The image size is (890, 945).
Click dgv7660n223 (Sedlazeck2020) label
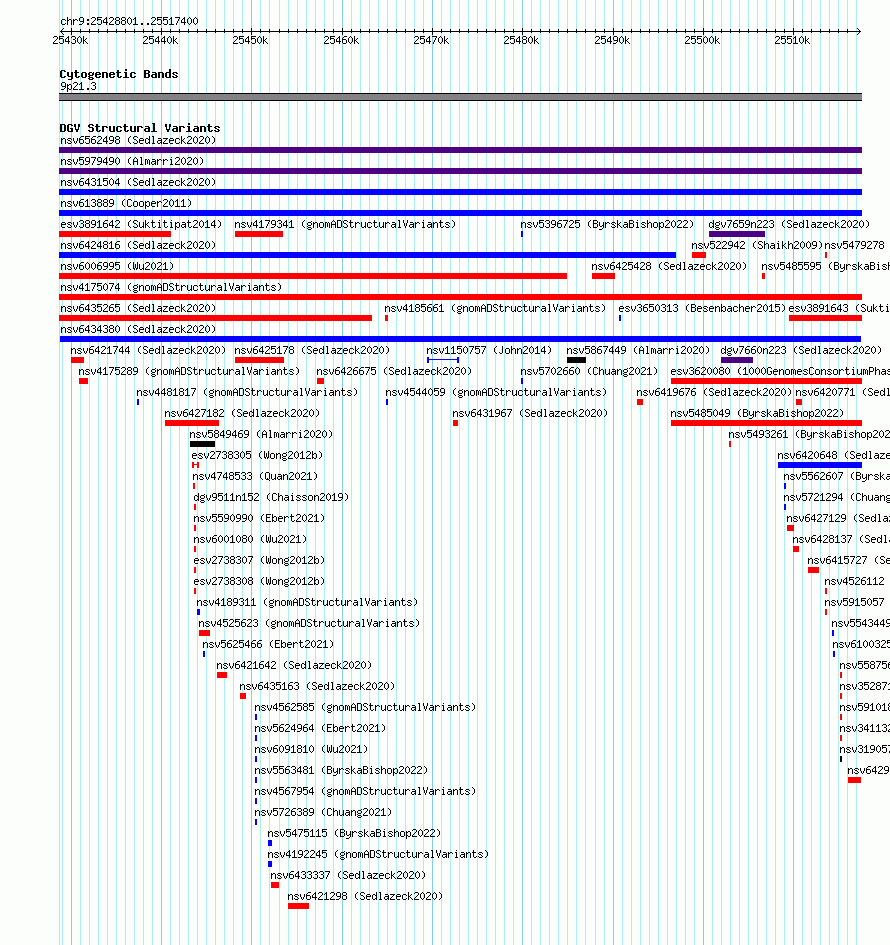tap(801, 350)
